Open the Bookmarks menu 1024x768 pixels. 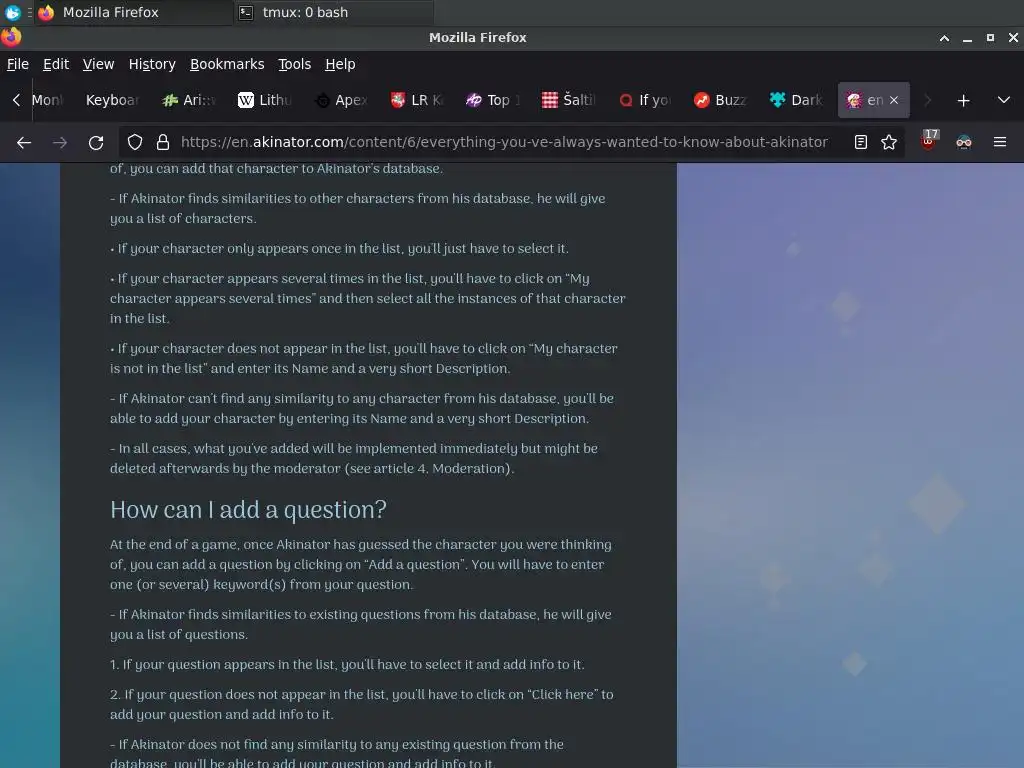(x=227, y=64)
